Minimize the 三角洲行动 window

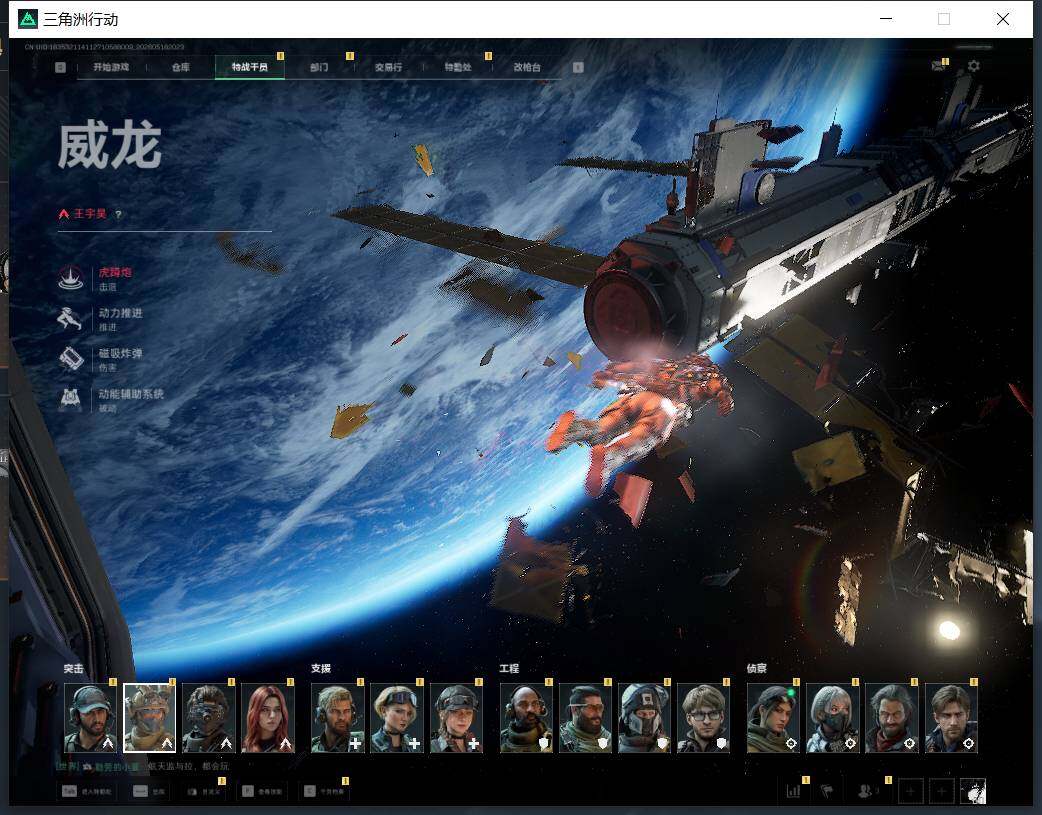[886, 19]
